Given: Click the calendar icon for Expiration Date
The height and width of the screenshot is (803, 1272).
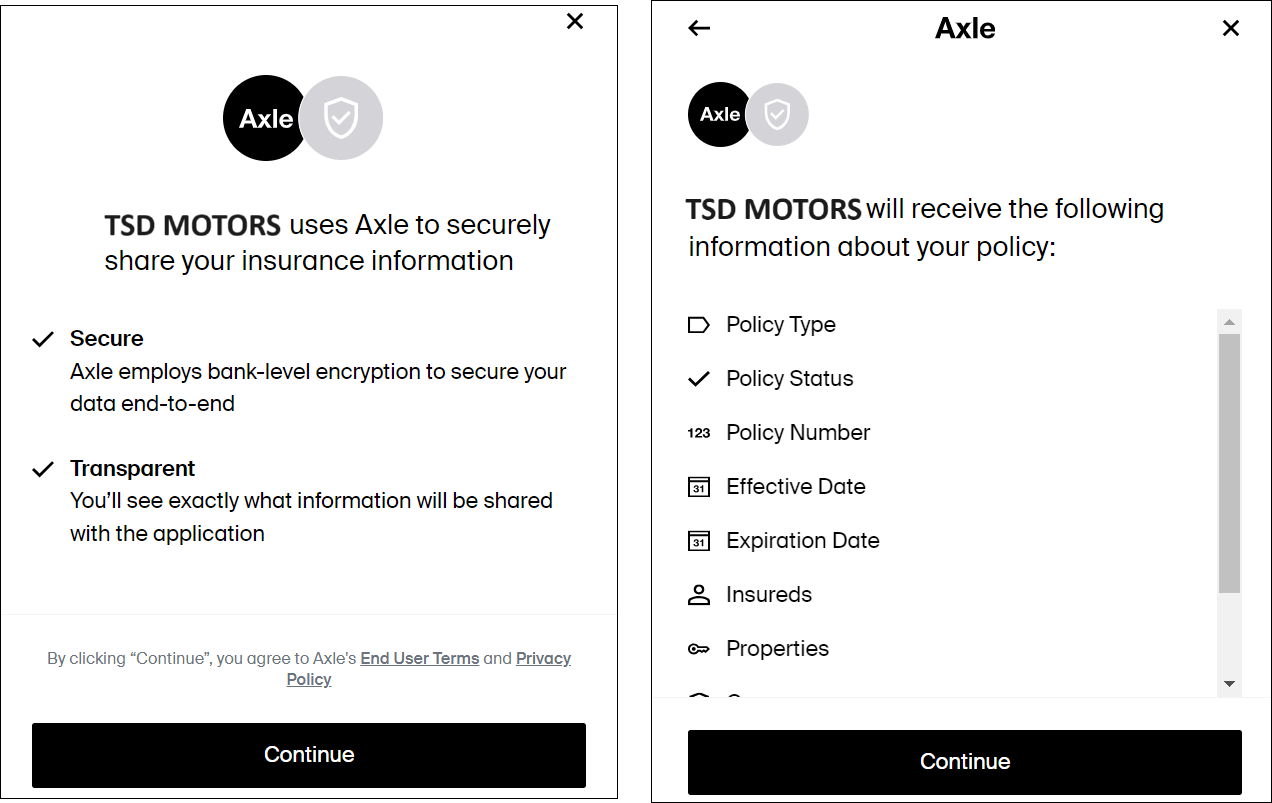Looking at the screenshot, I should coord(701,540).
